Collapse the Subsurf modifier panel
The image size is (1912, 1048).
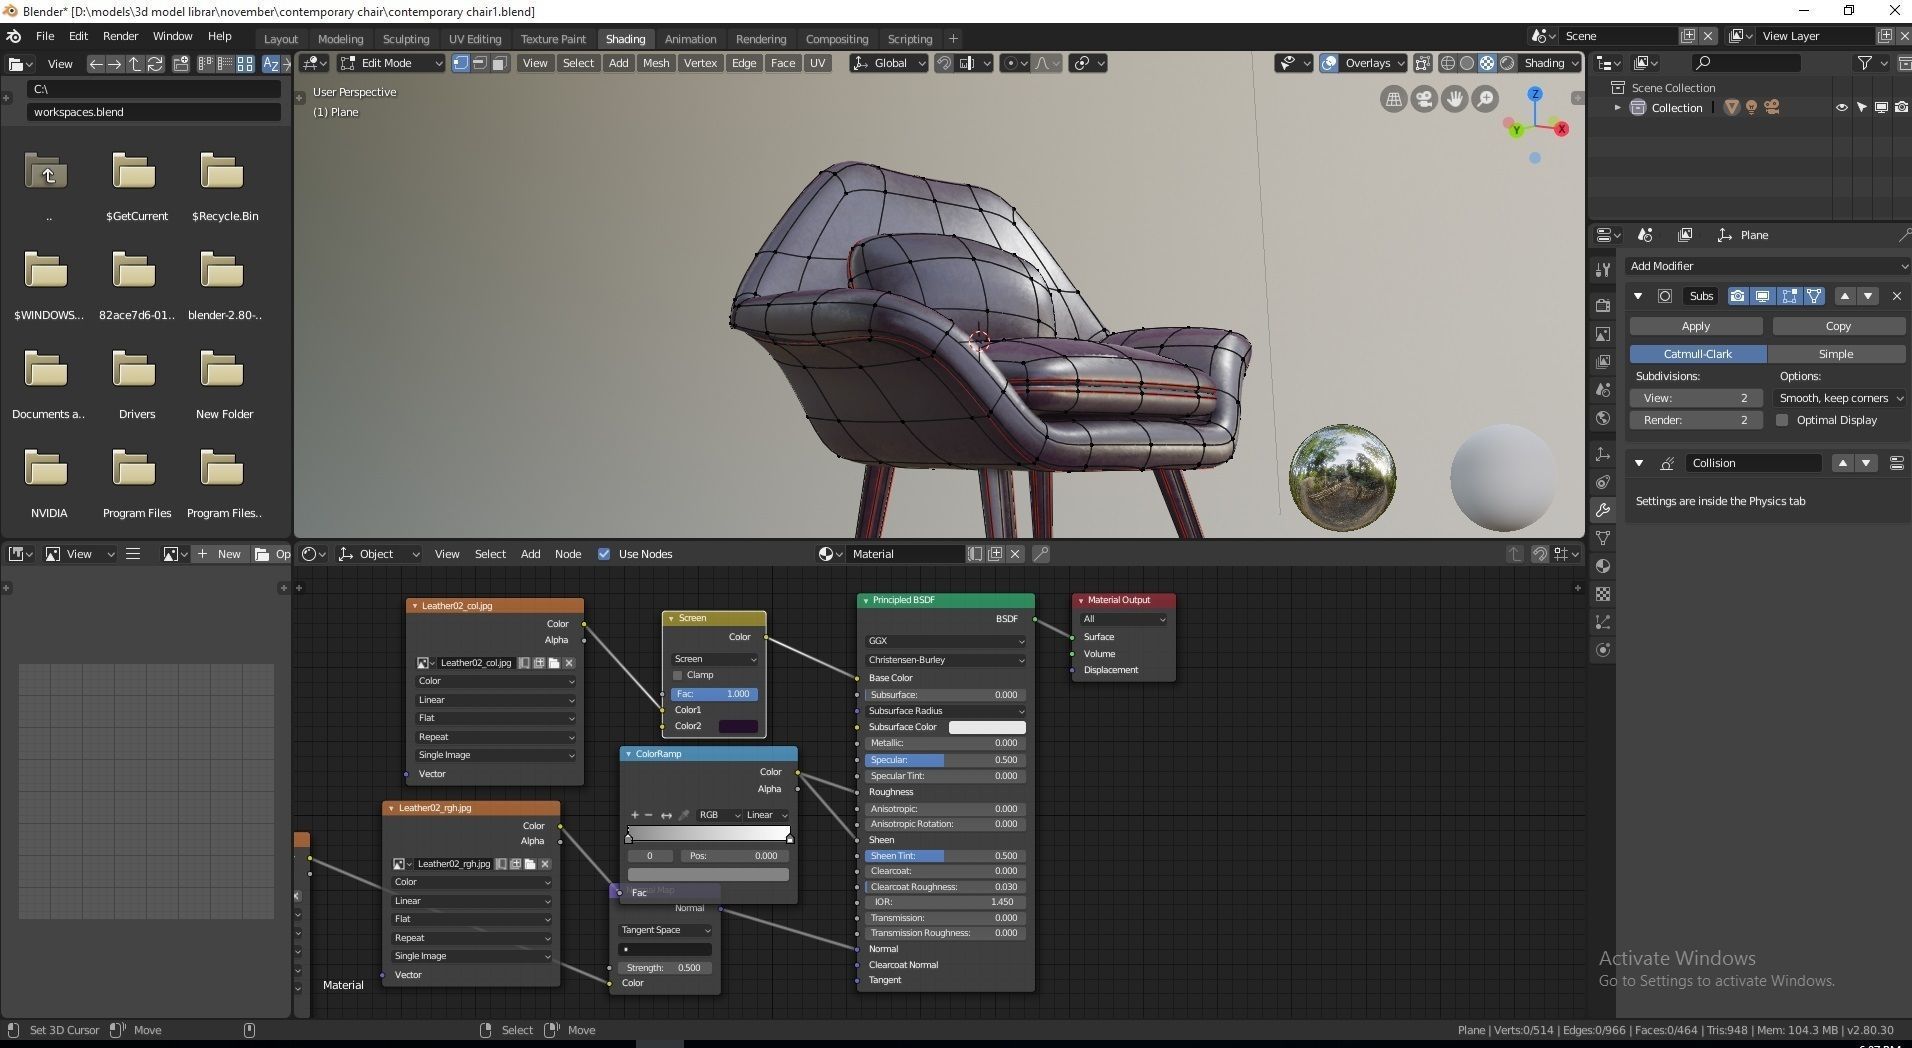(x=1638, y=296)
